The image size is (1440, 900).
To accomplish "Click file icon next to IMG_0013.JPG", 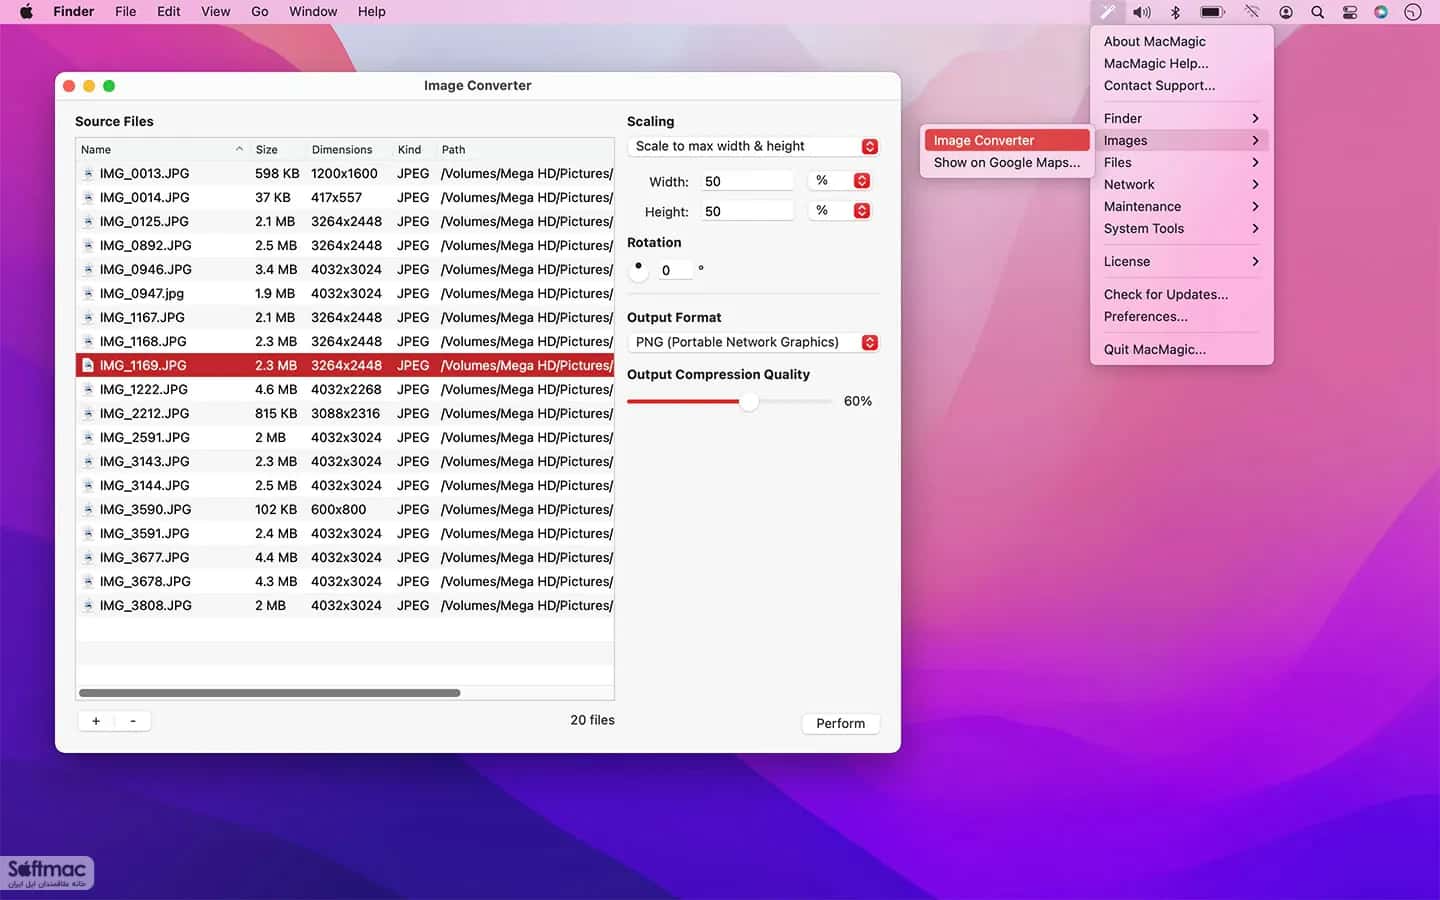I will pos(88,173).
